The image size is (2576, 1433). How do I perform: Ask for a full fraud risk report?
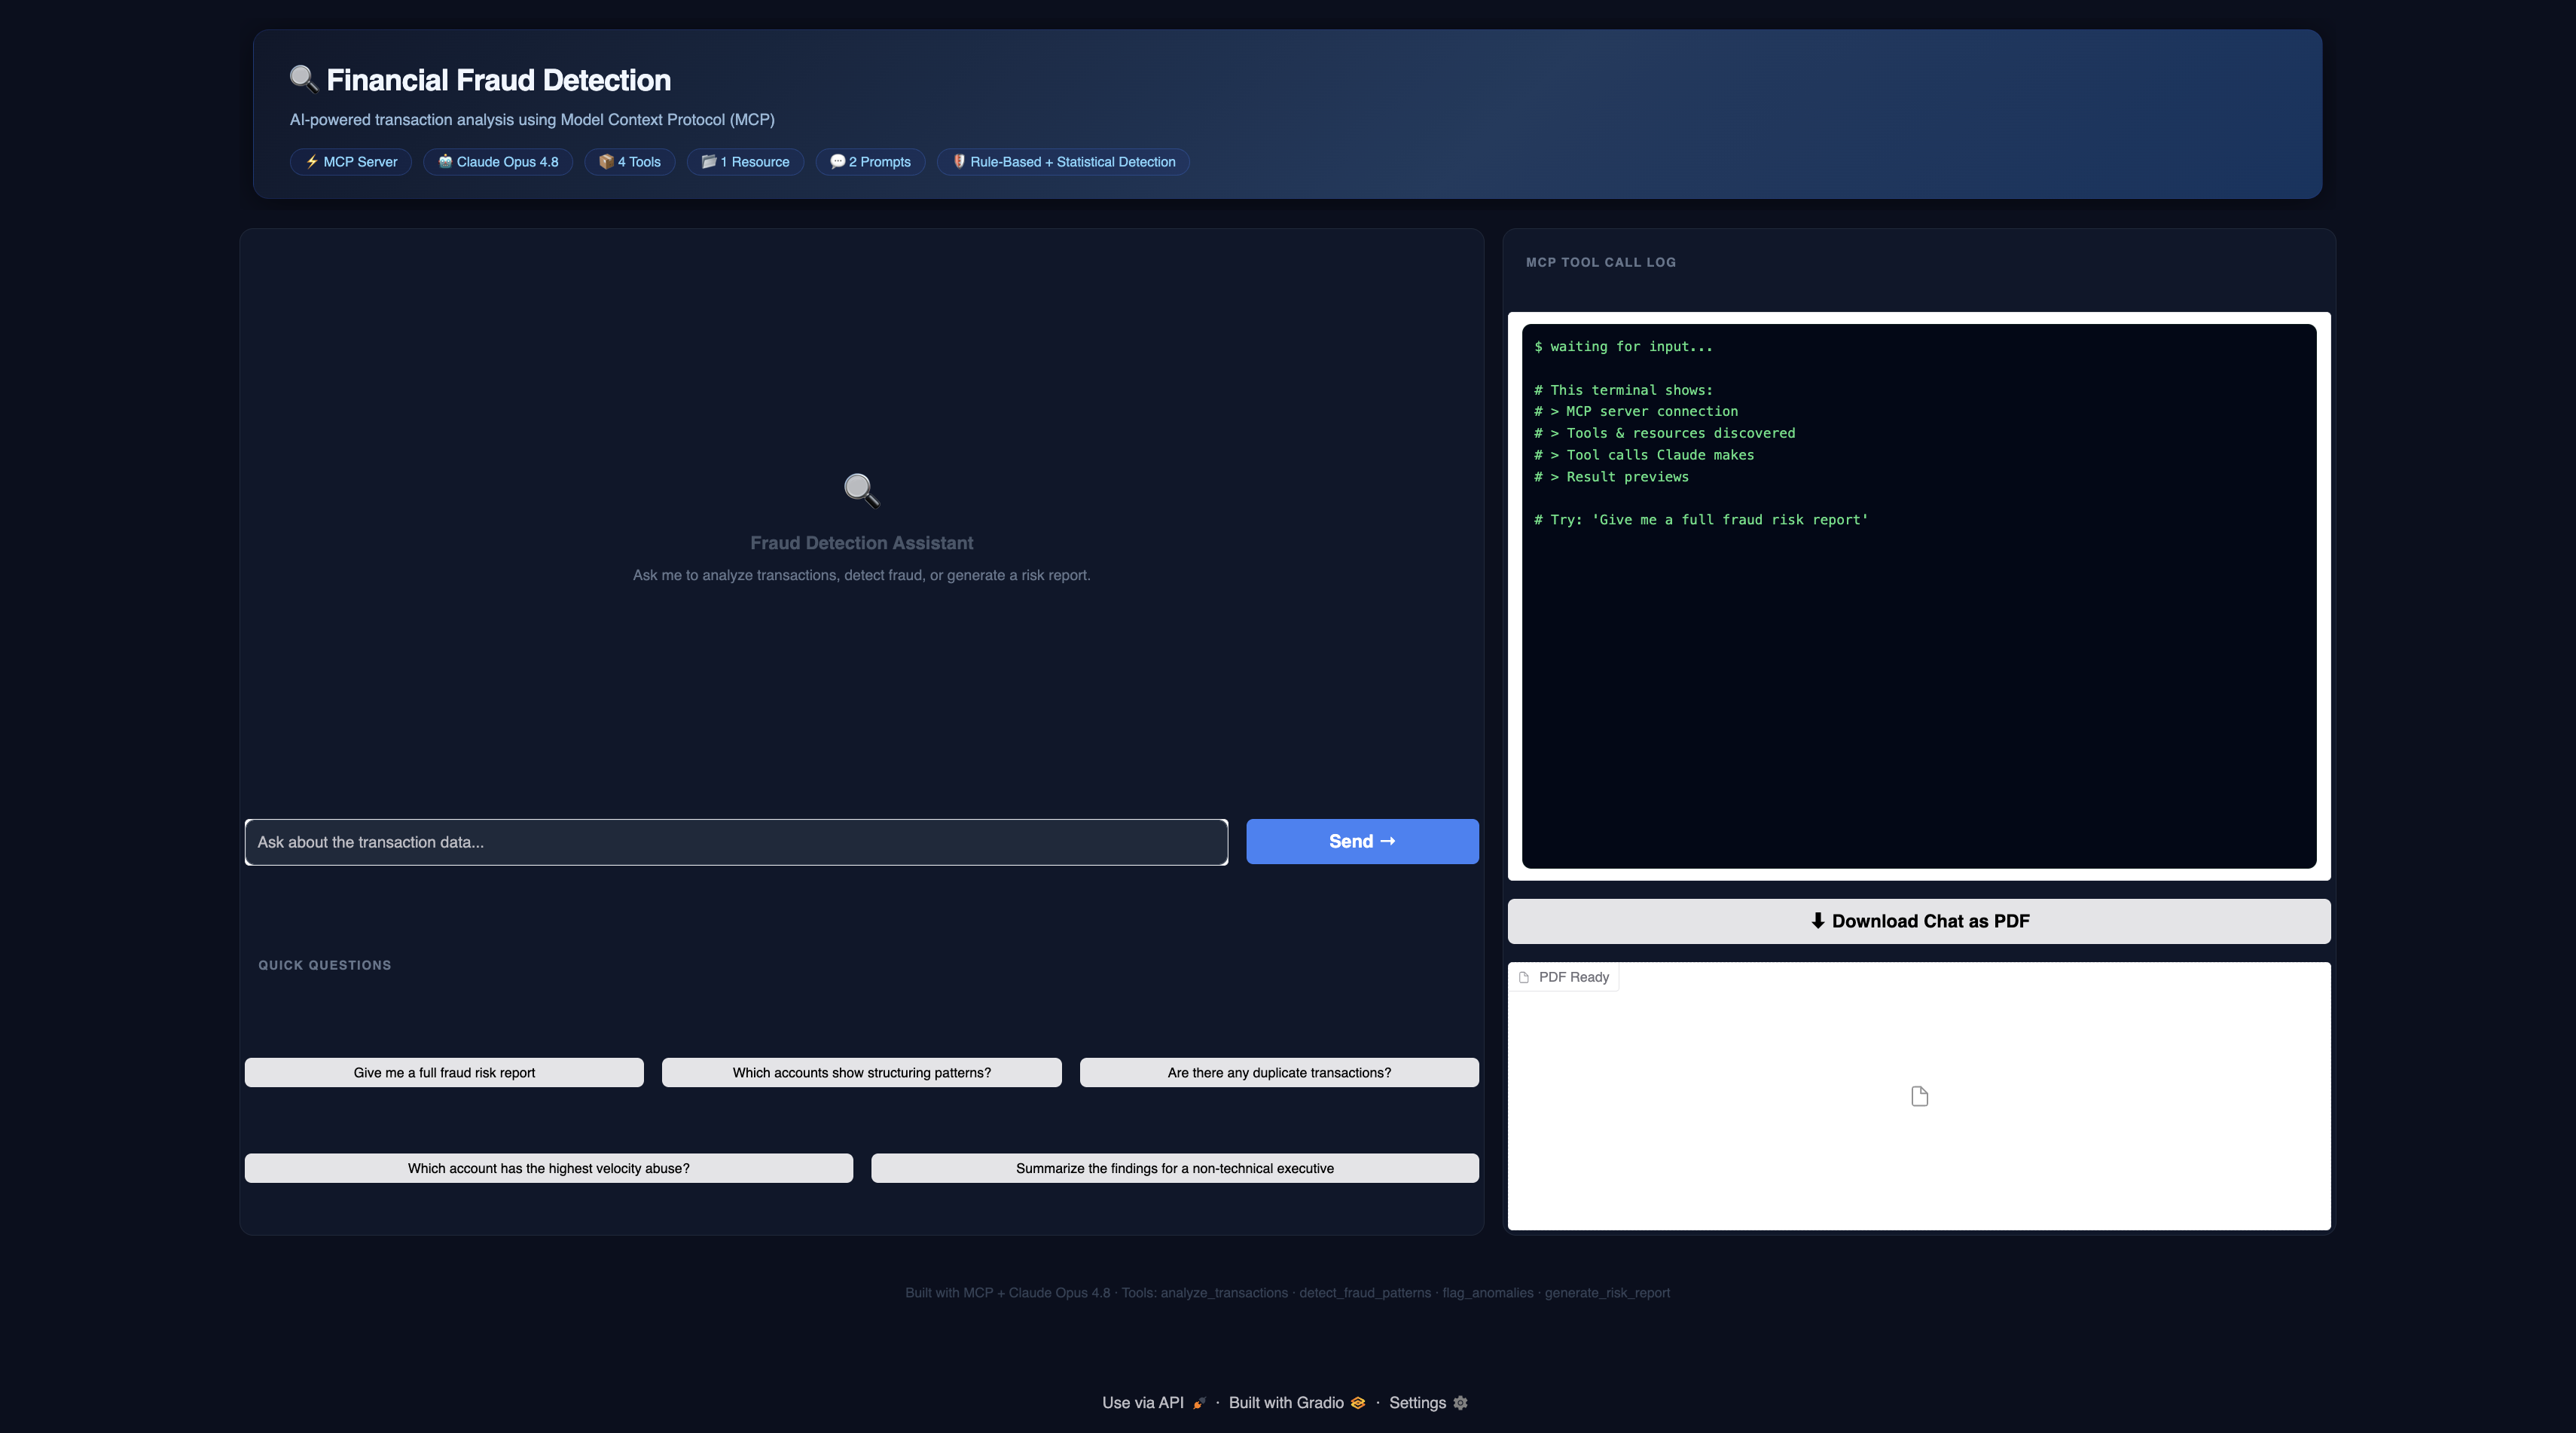coord(444,1072)
